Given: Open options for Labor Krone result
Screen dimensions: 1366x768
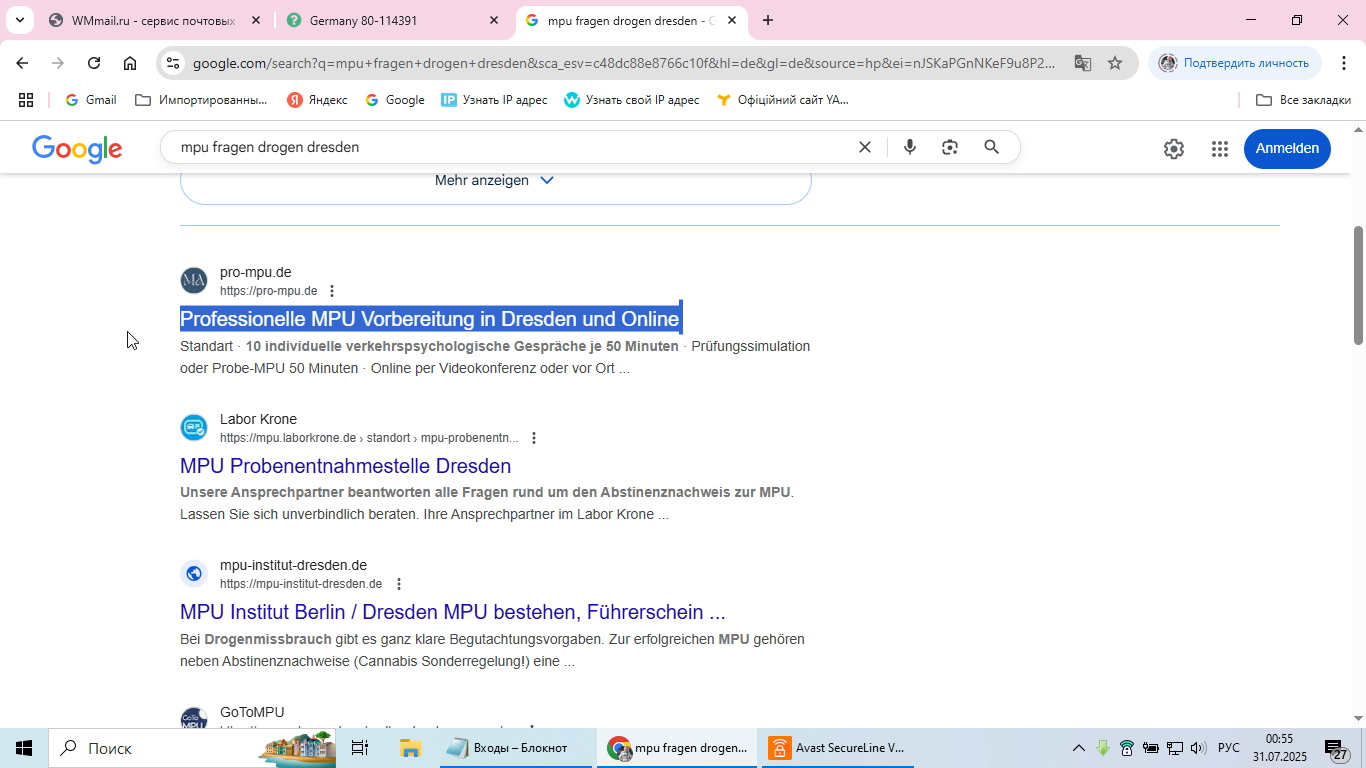Looking at the screenshot, I should coord(534,438).
